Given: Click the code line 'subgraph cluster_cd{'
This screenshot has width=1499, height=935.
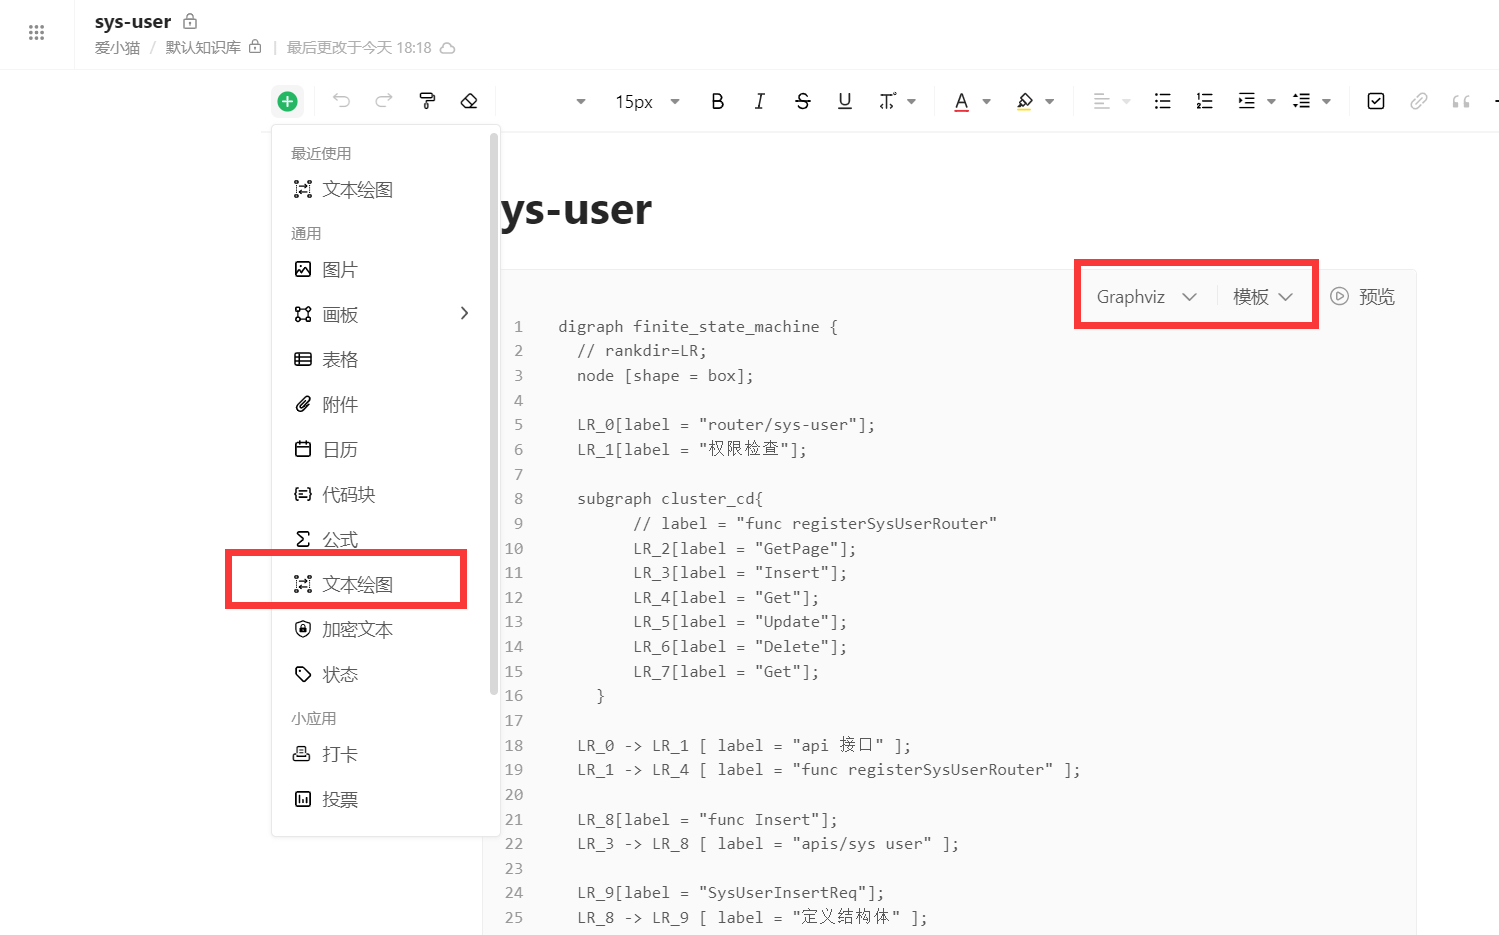Looking at the screenshot, I should coord(670,498).
